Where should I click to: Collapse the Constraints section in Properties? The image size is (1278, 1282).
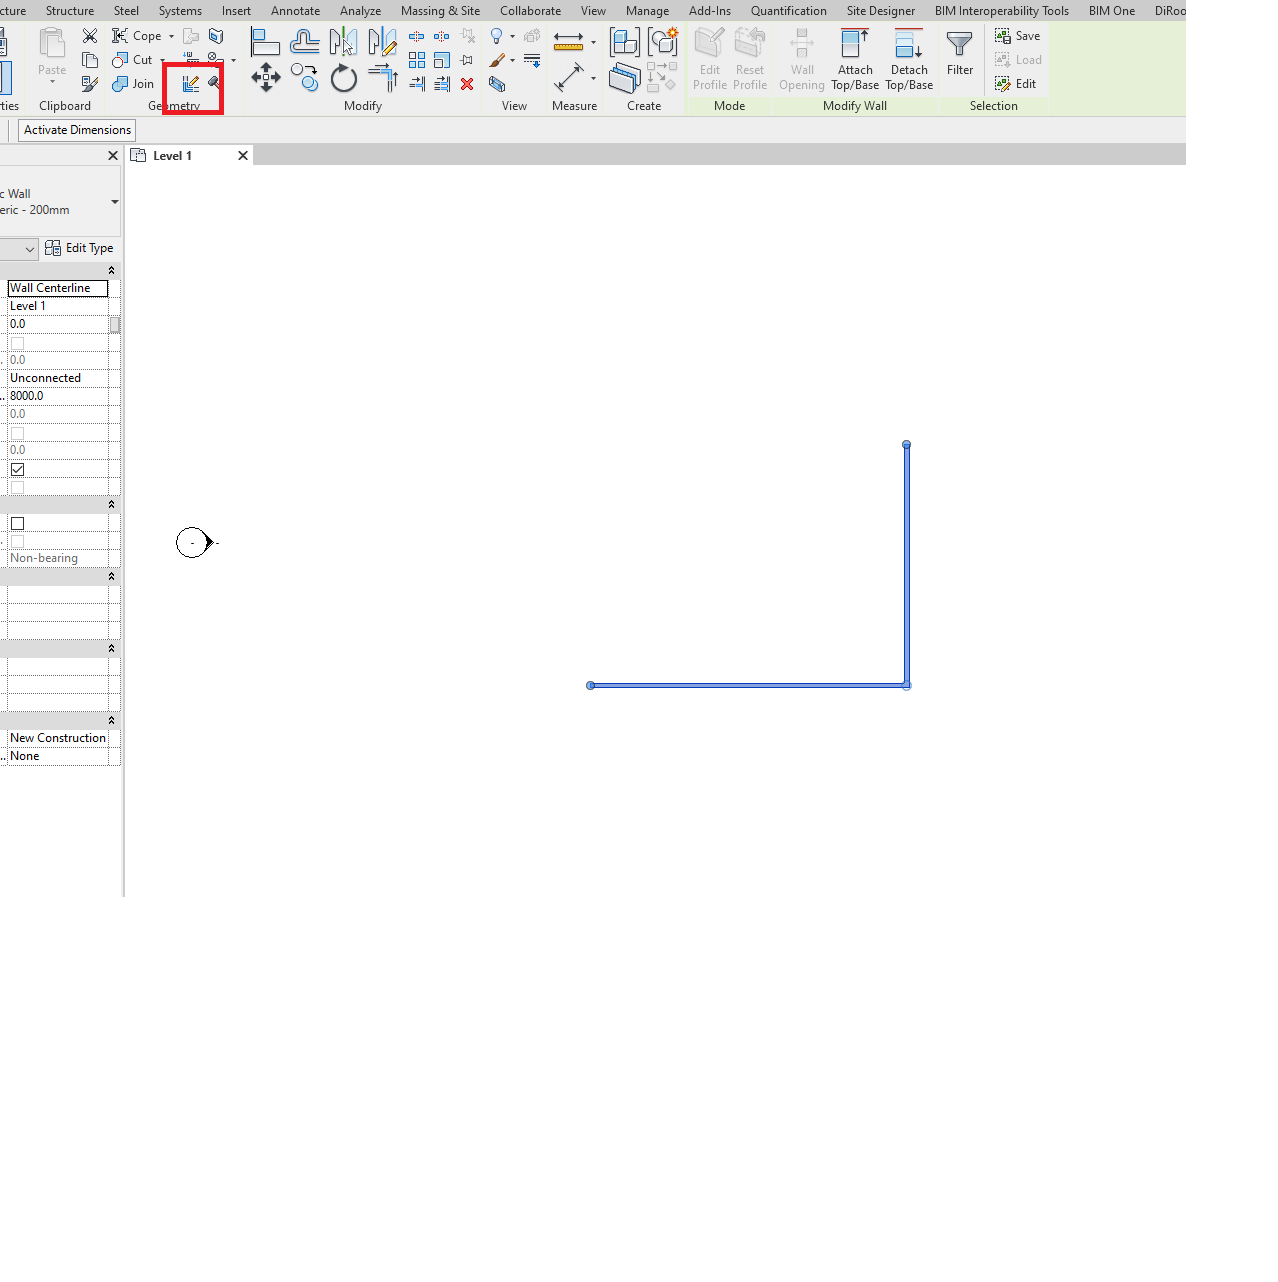pos(111,270)
